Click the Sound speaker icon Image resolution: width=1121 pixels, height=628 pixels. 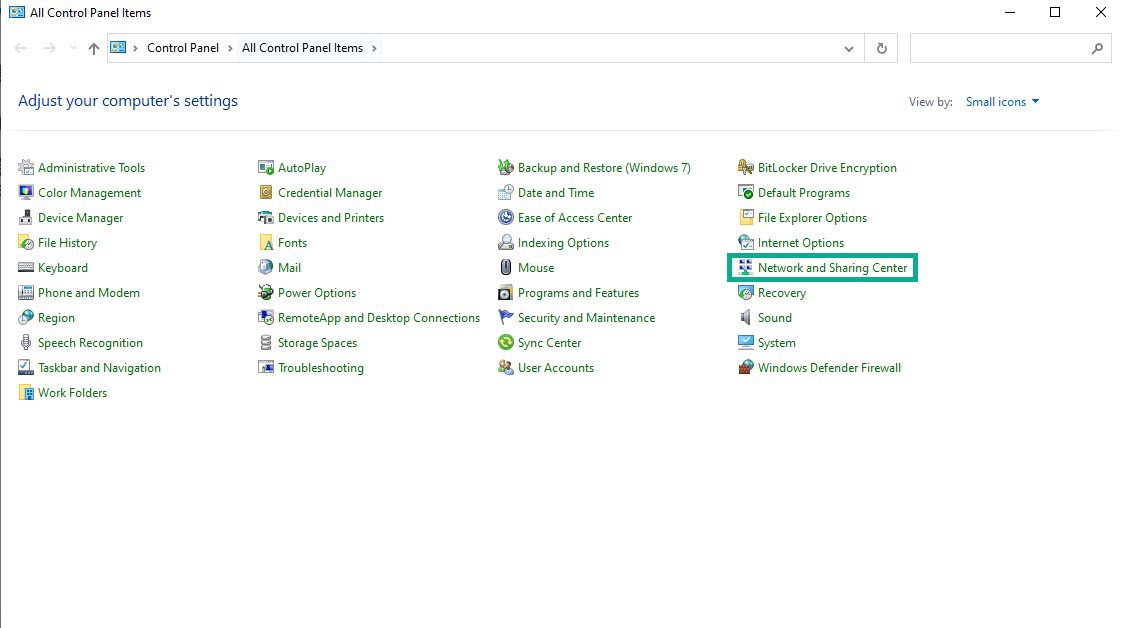[746, 318]
